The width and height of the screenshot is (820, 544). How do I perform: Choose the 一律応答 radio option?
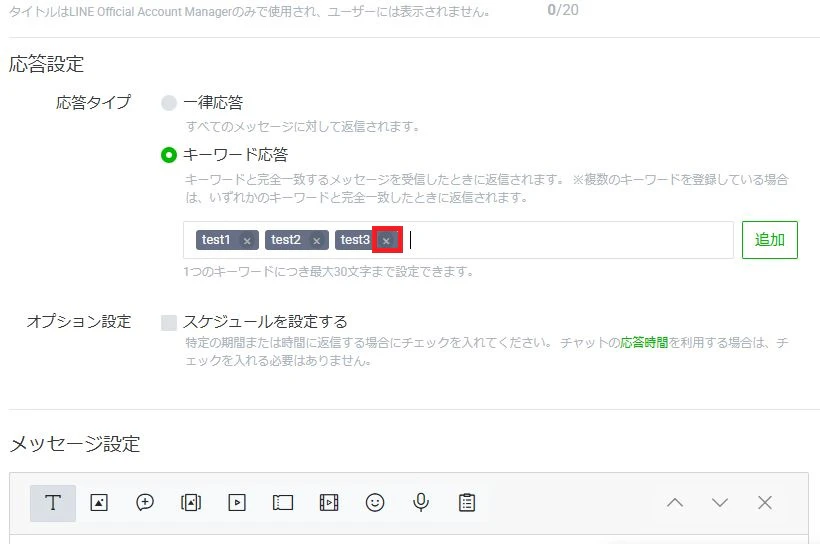click(x=169, y=103)
